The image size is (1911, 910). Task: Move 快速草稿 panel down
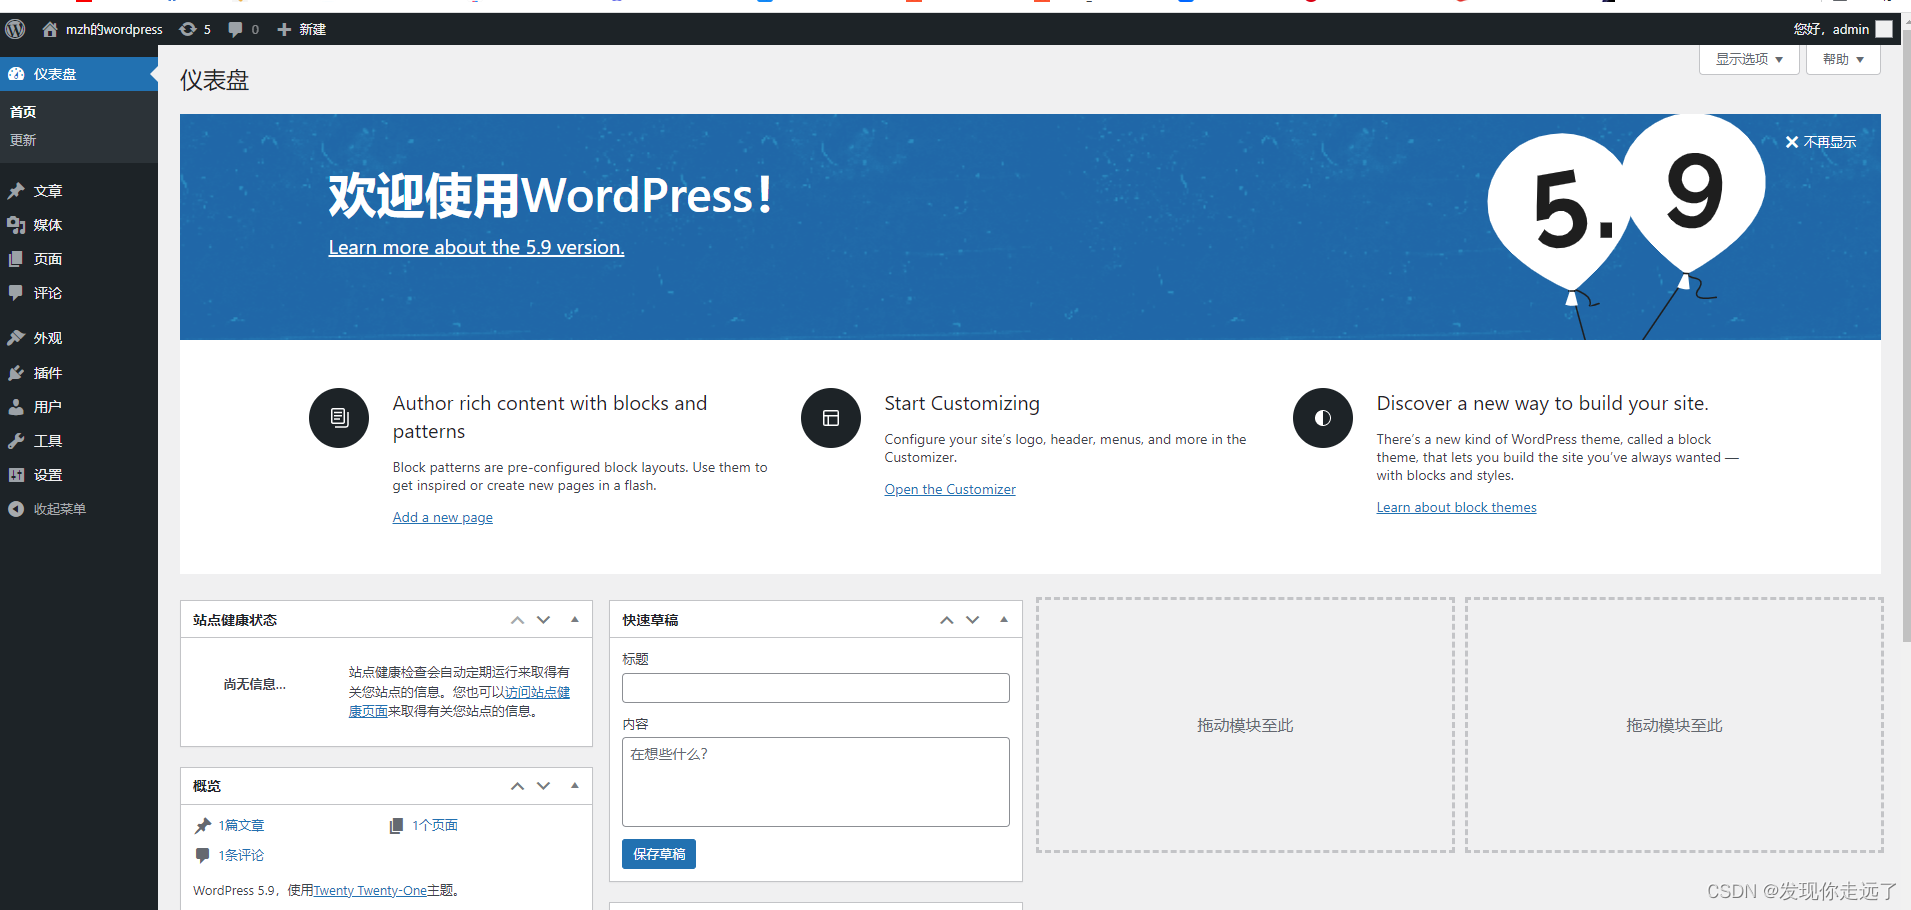(973, 620)
